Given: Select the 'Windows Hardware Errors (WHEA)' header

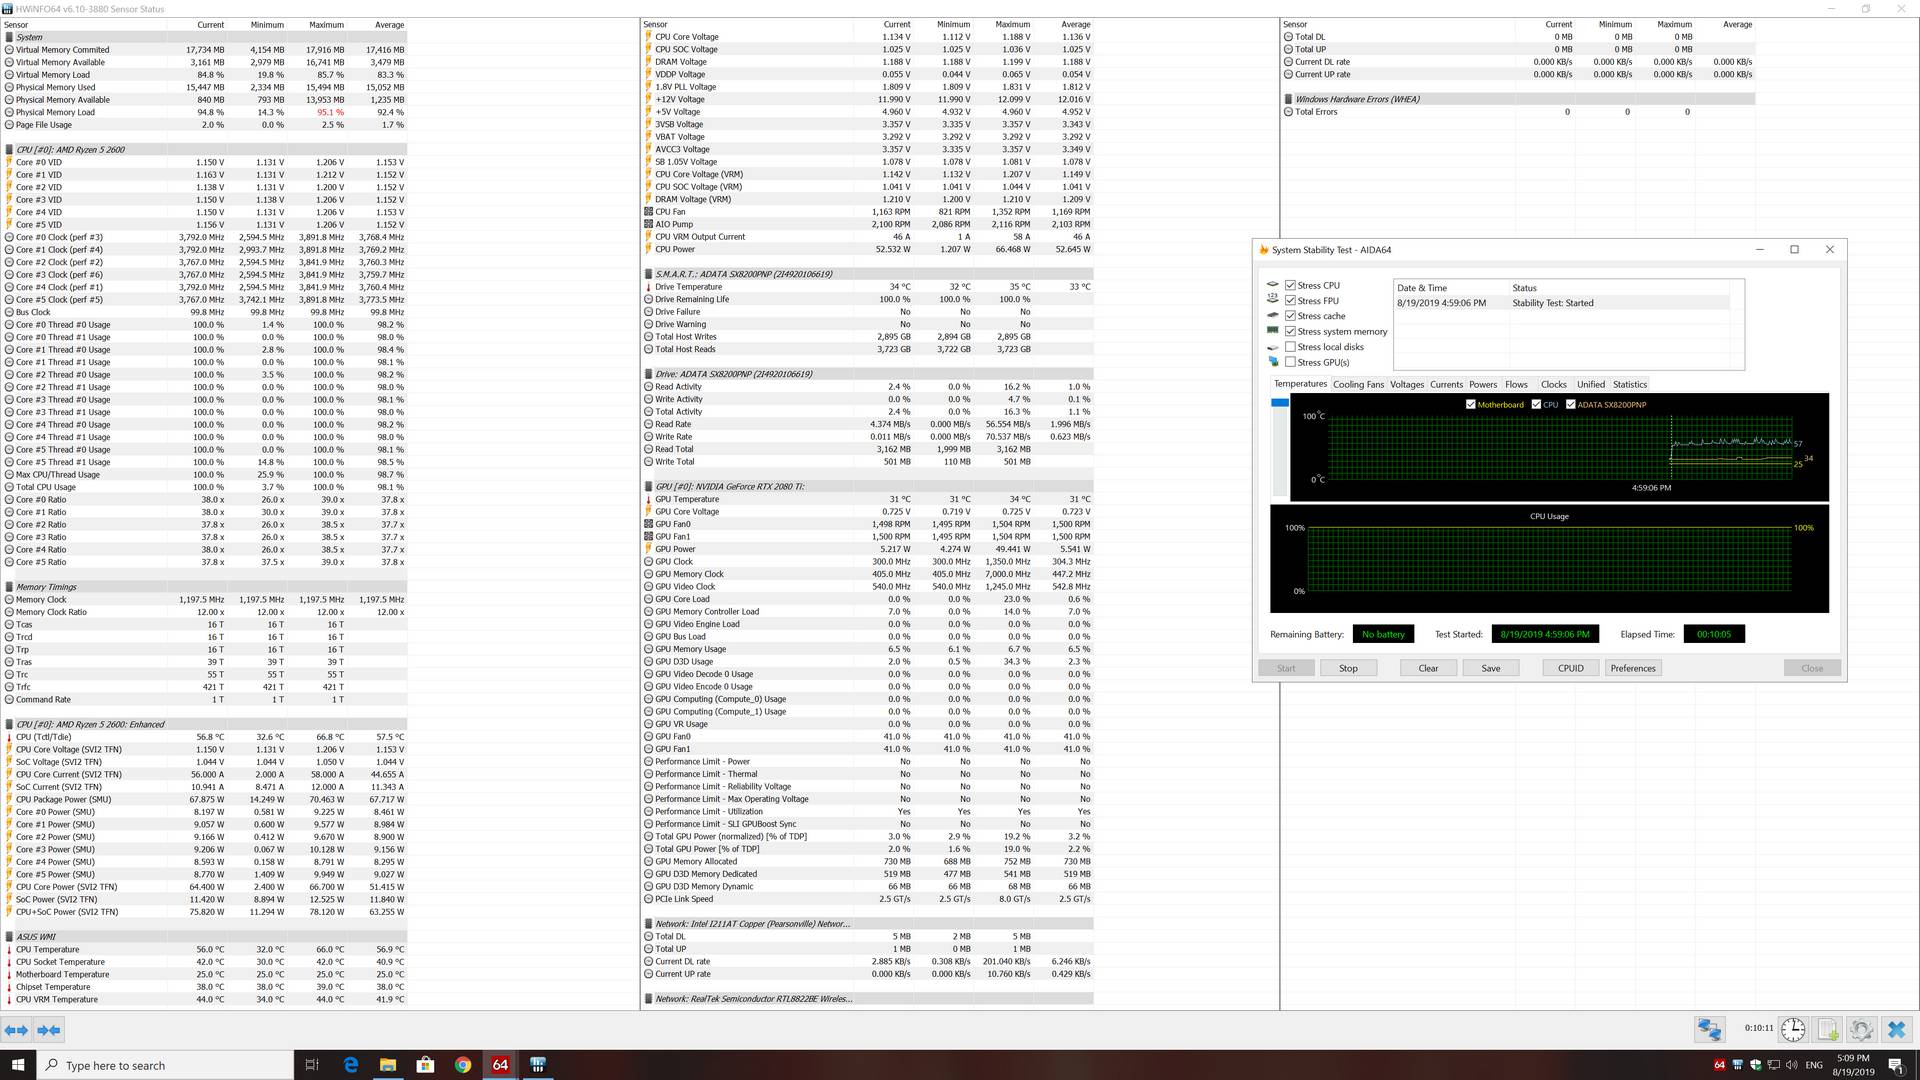Looking at the screenshot, I should point(1518,99).
